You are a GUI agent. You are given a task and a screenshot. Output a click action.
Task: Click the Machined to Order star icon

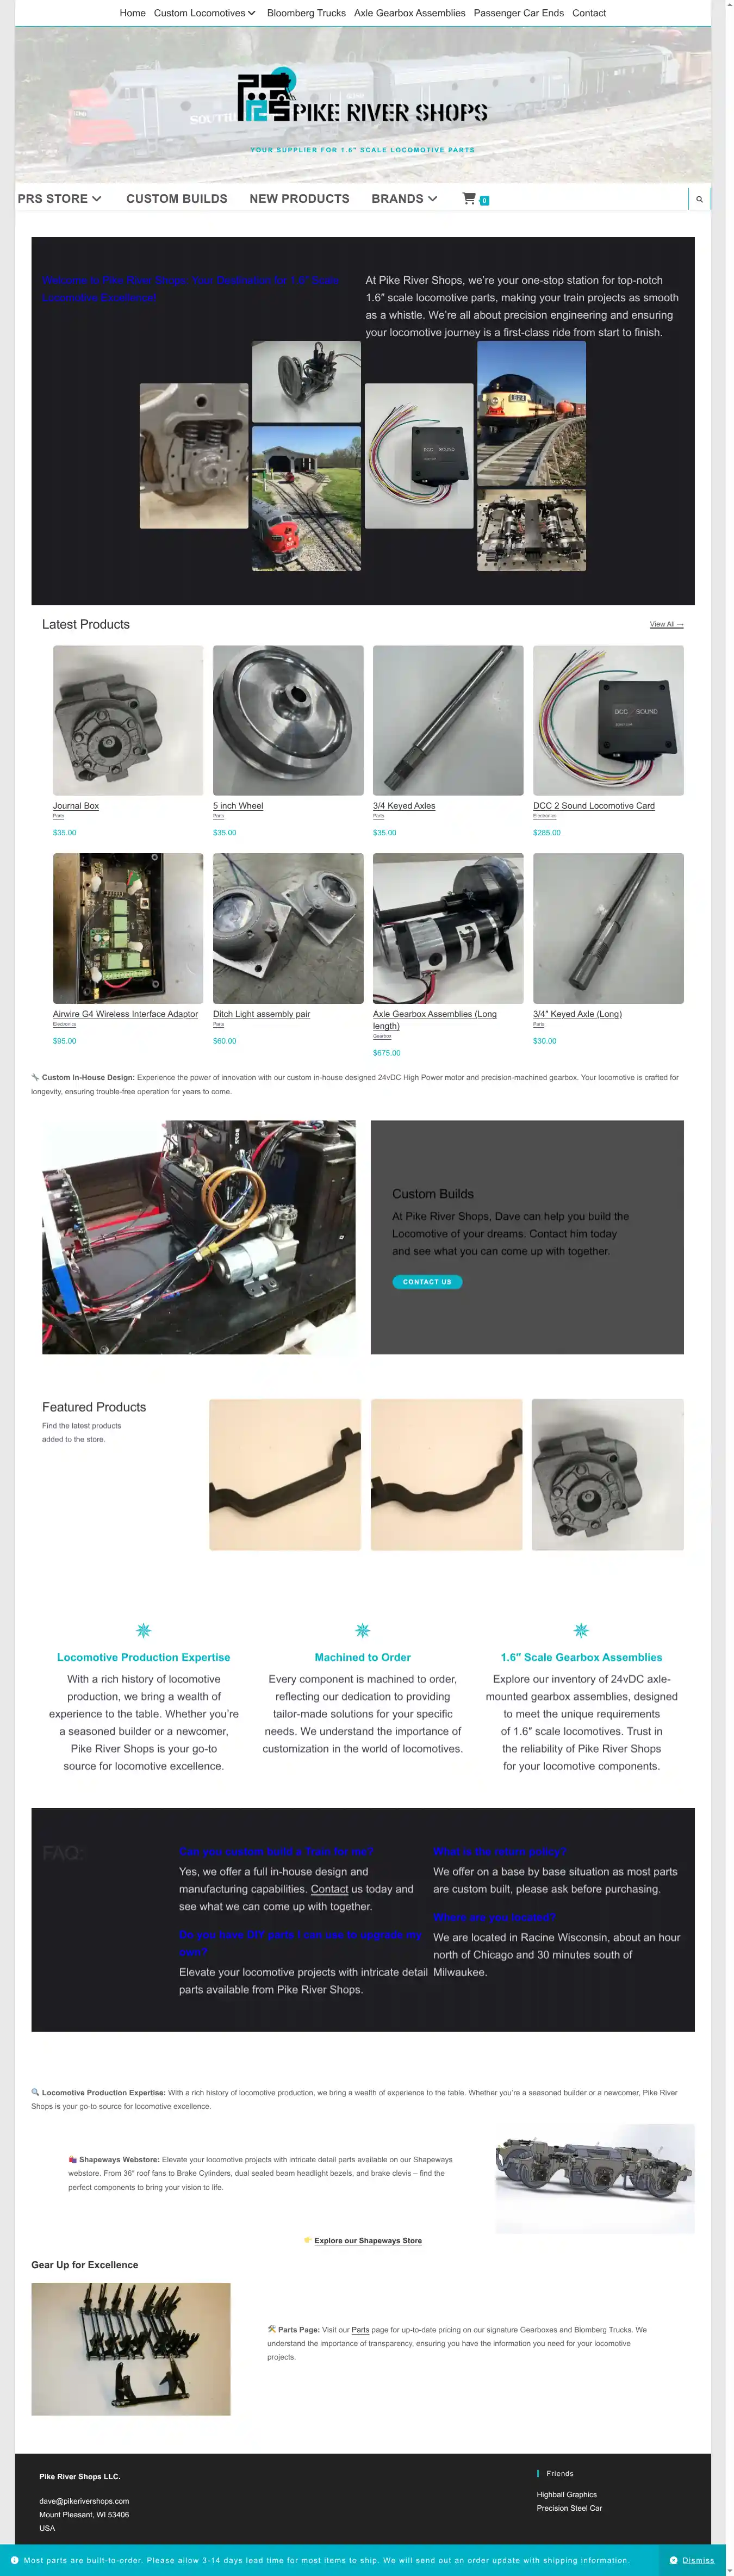(x=363, y=1631)
